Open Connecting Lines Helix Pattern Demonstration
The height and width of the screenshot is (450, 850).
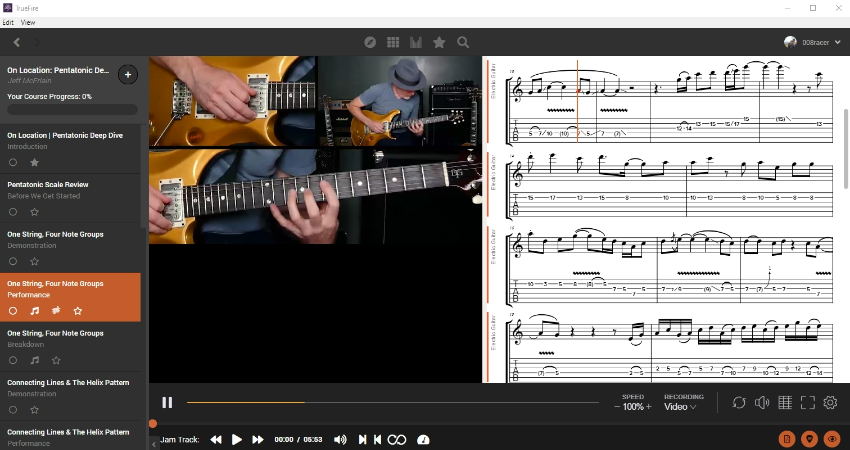70,396
